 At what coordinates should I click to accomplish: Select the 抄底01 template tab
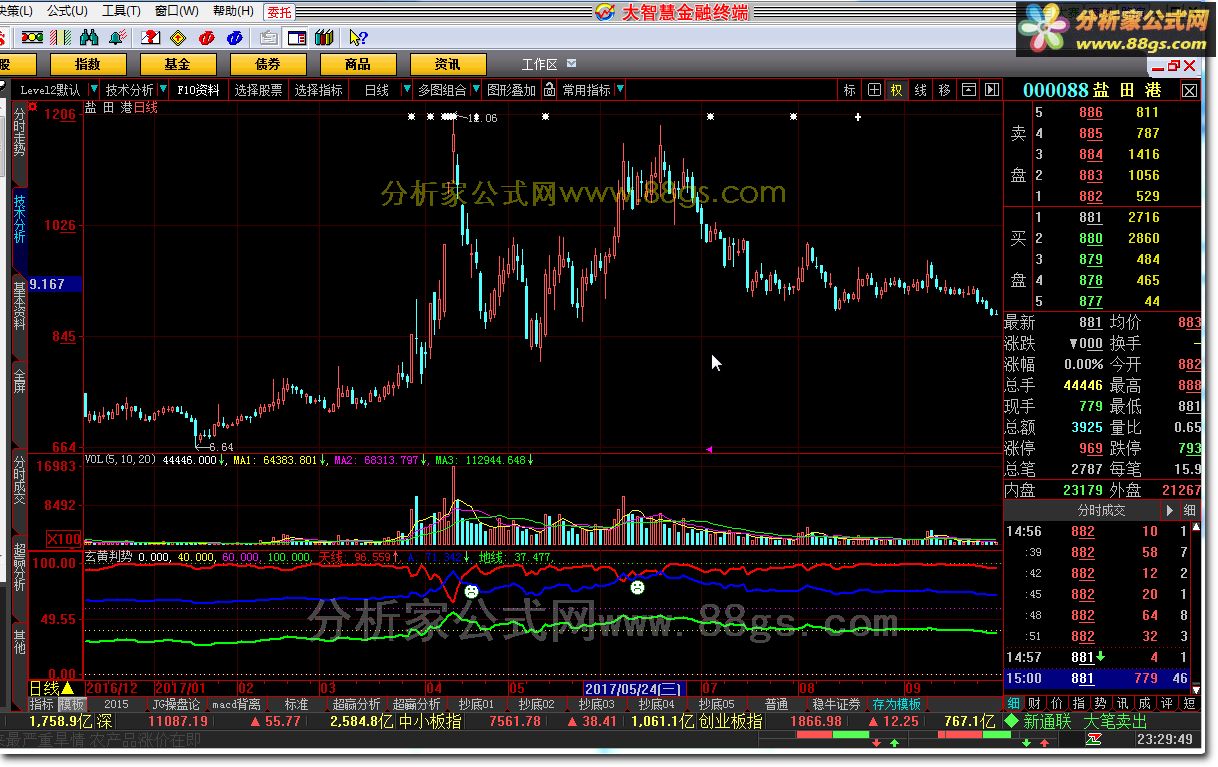pyautogui.click(x=477, y=704)
